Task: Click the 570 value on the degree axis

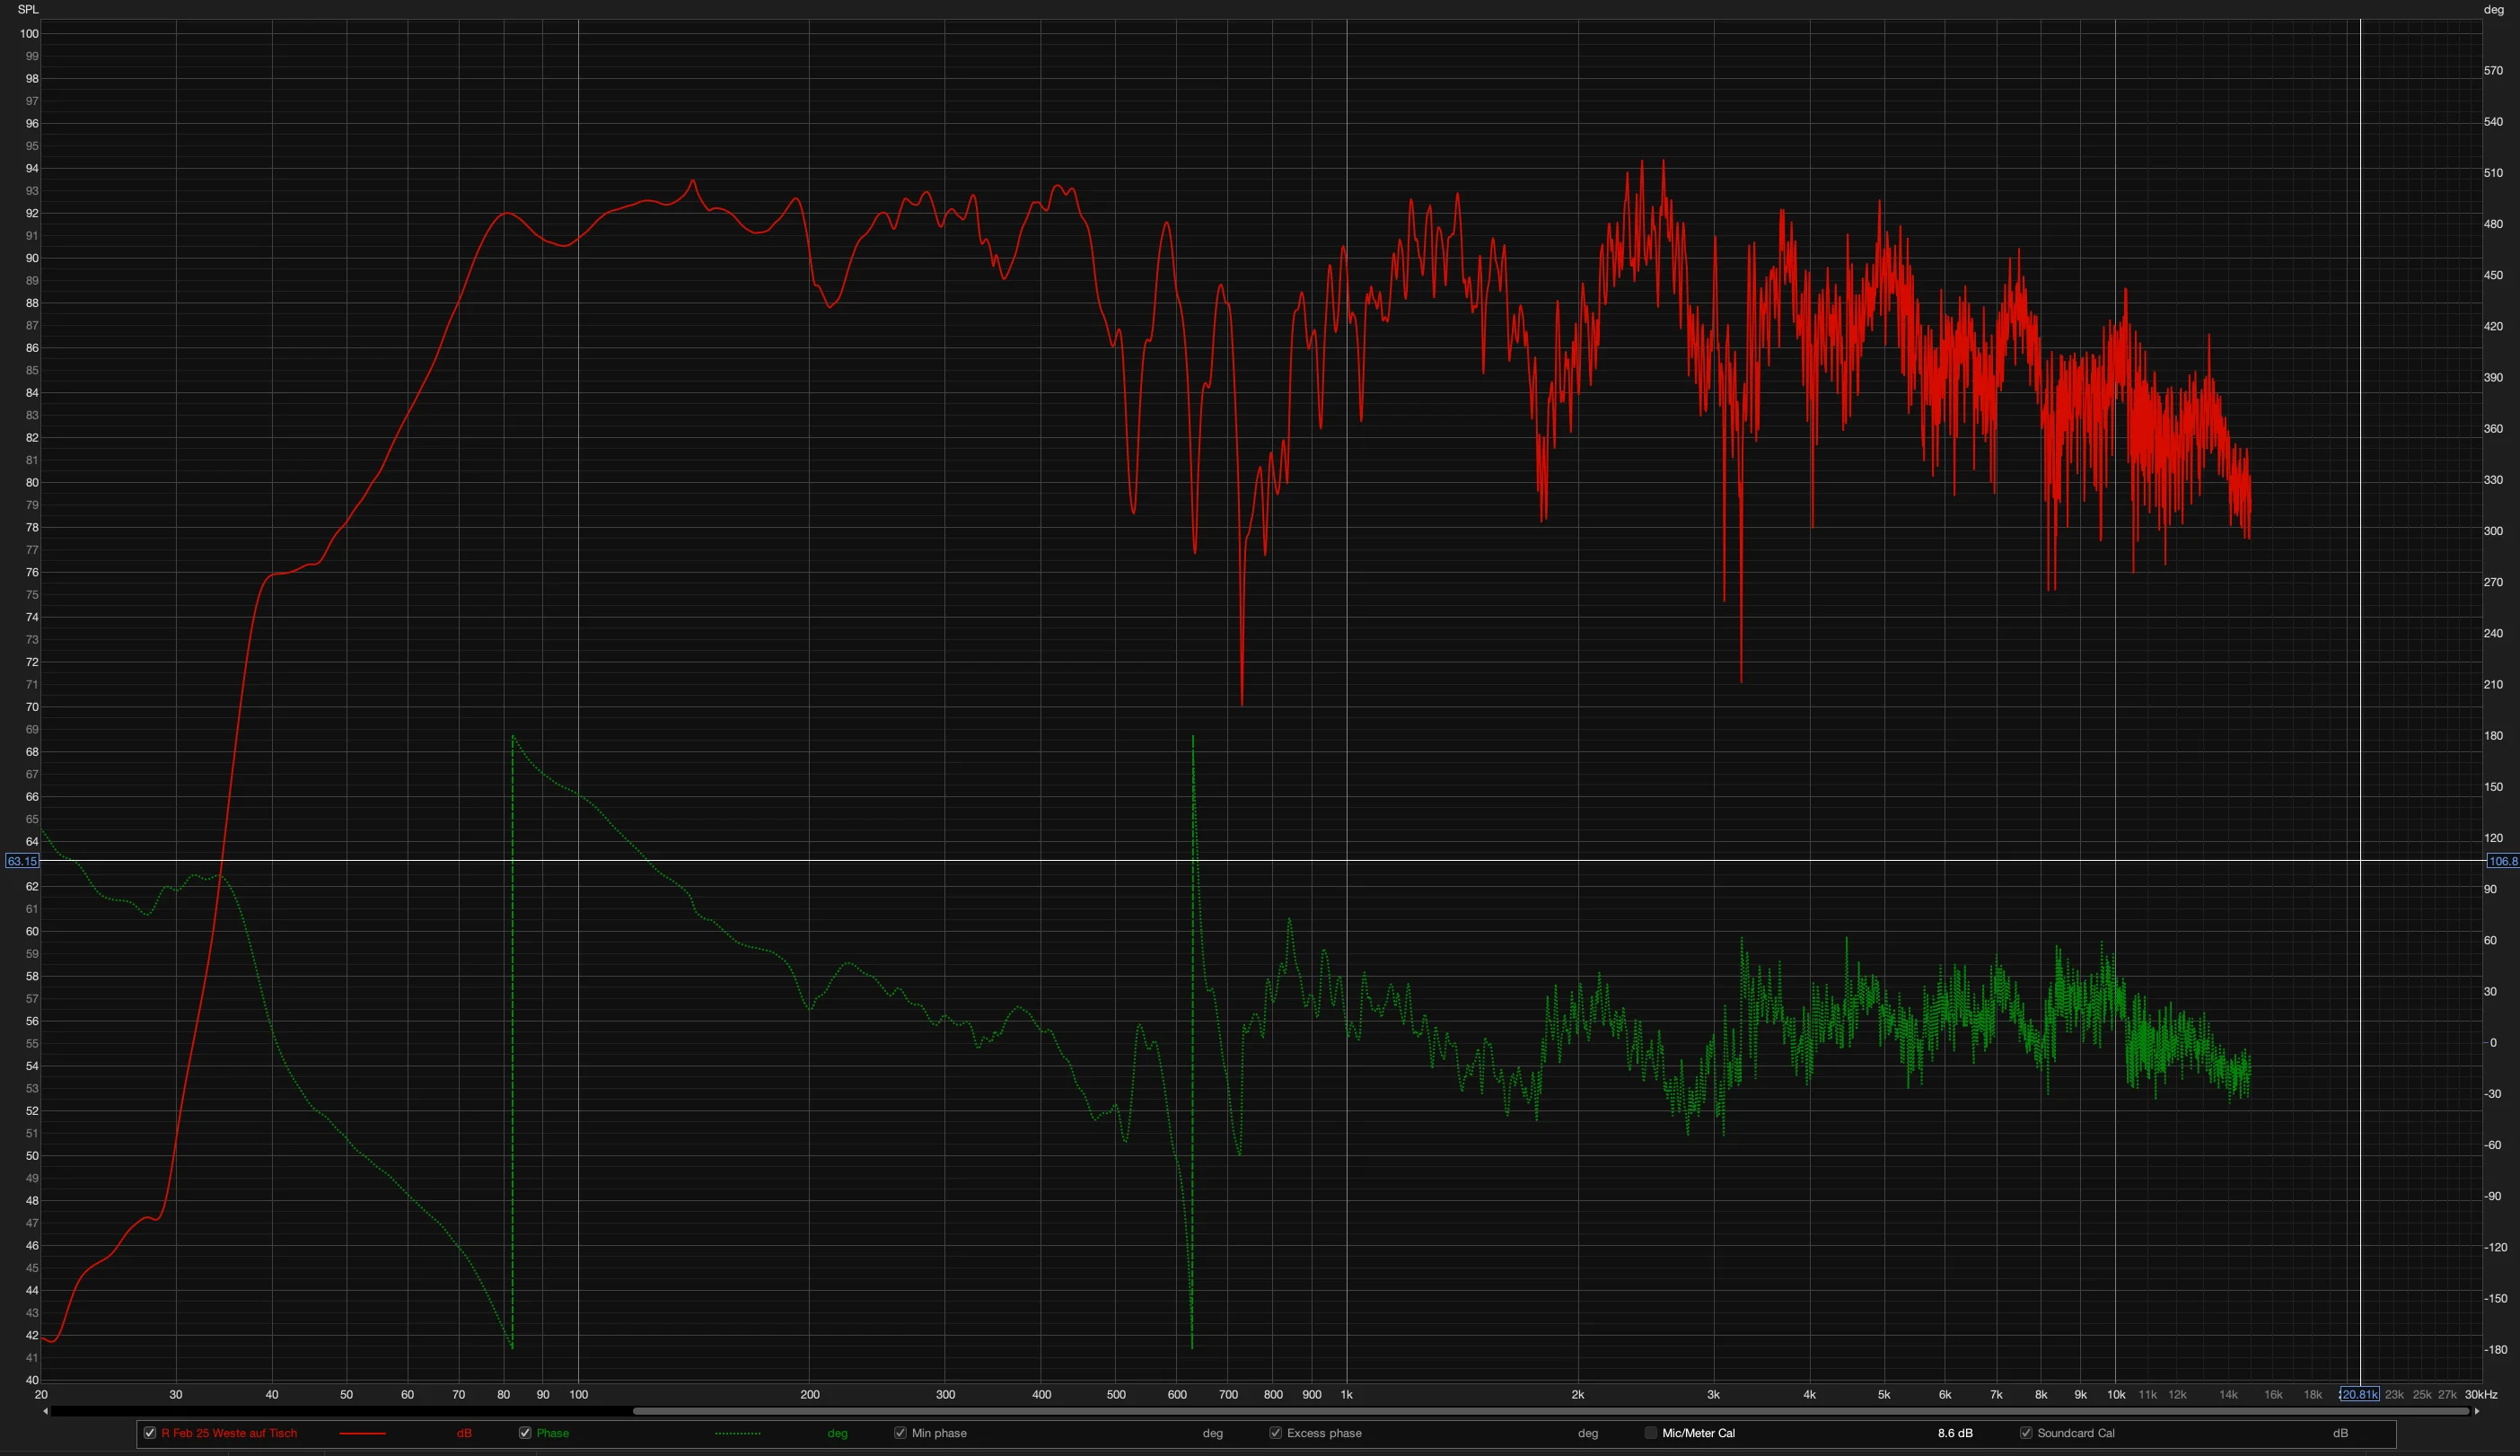Action: [2493, 71]
